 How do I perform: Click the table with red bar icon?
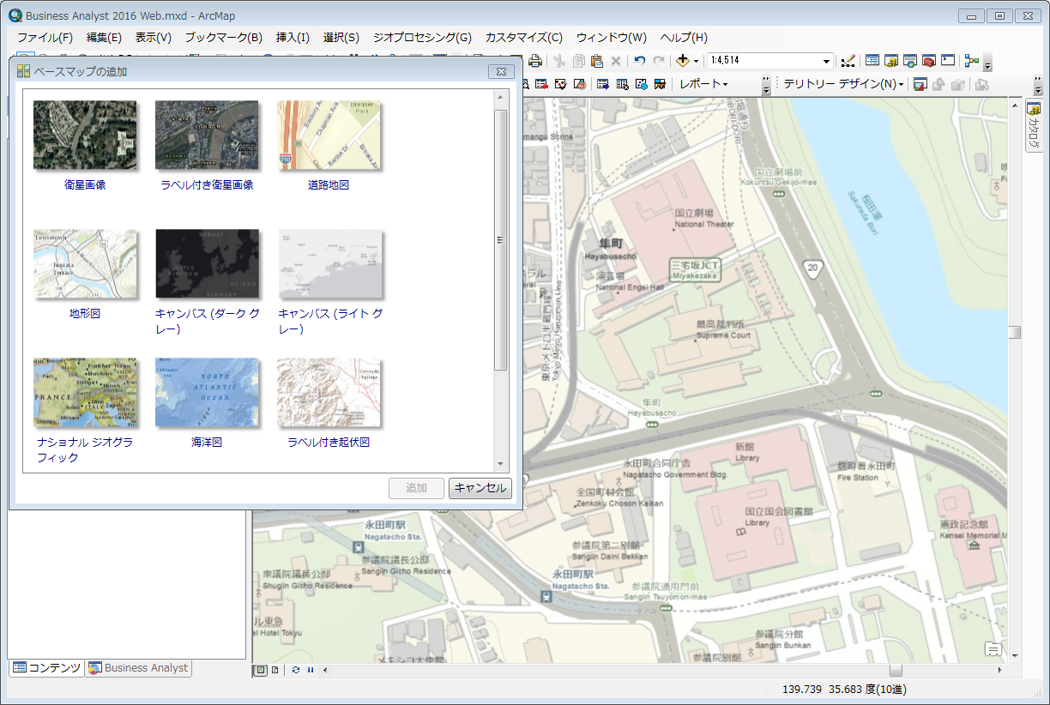(541, 84)
